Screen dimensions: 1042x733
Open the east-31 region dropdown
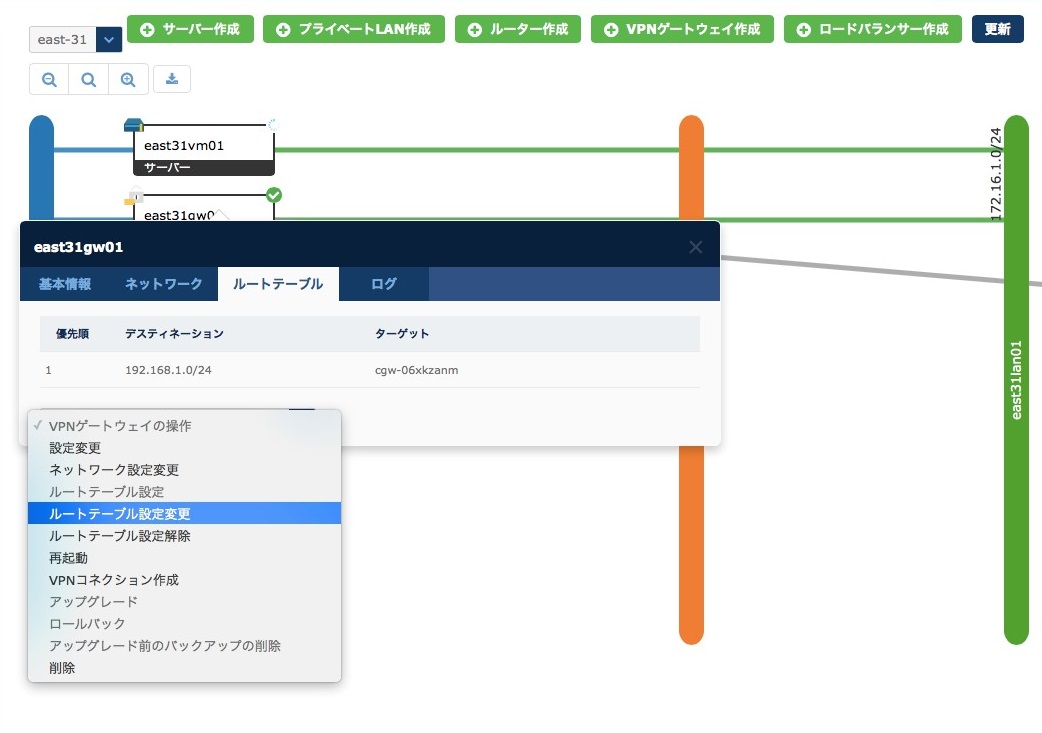[x=110, y=40]
